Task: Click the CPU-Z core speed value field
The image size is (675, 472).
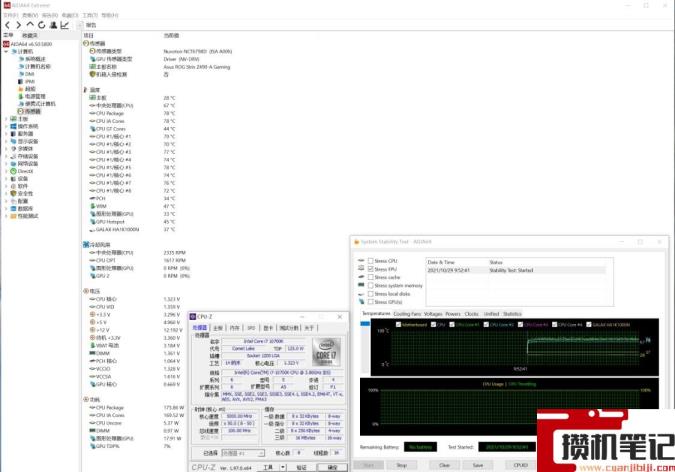Action: coord(240,416)
